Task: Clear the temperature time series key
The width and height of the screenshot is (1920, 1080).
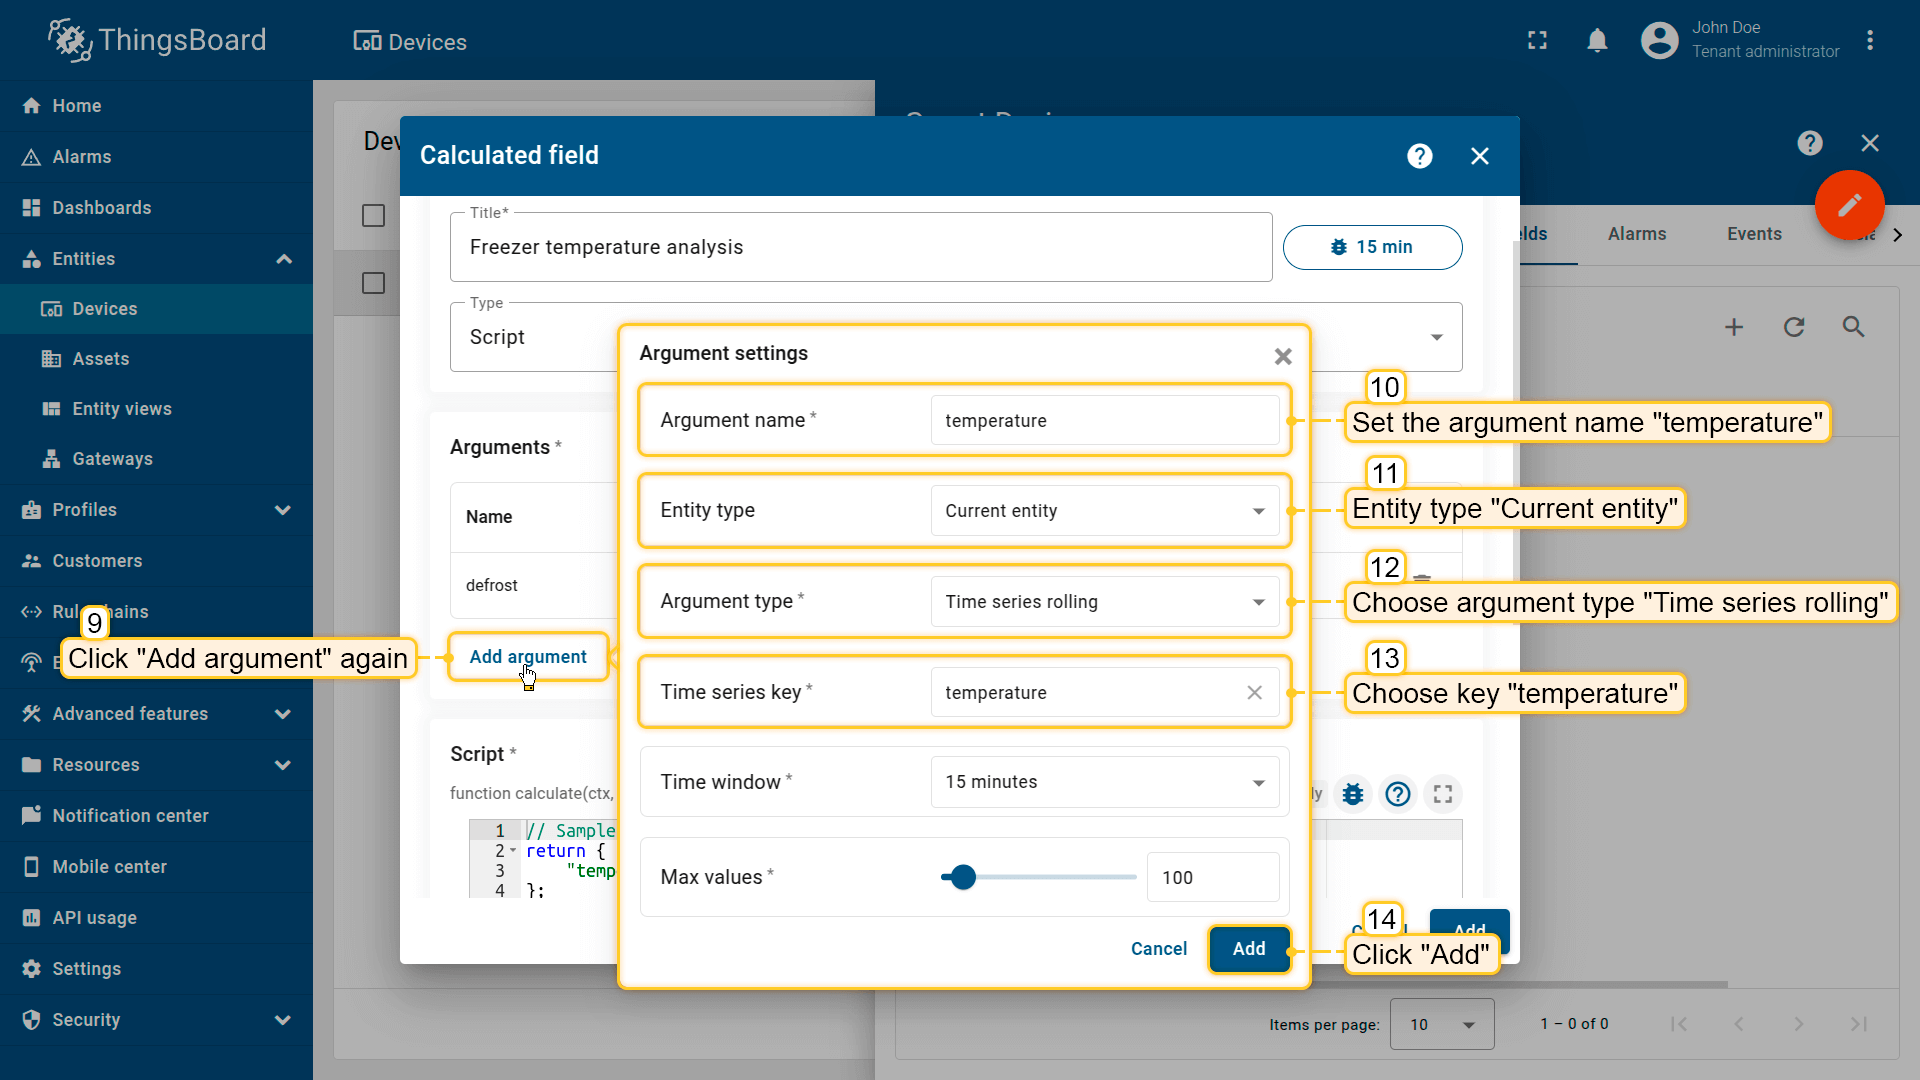Action: tap(1254, 693)
